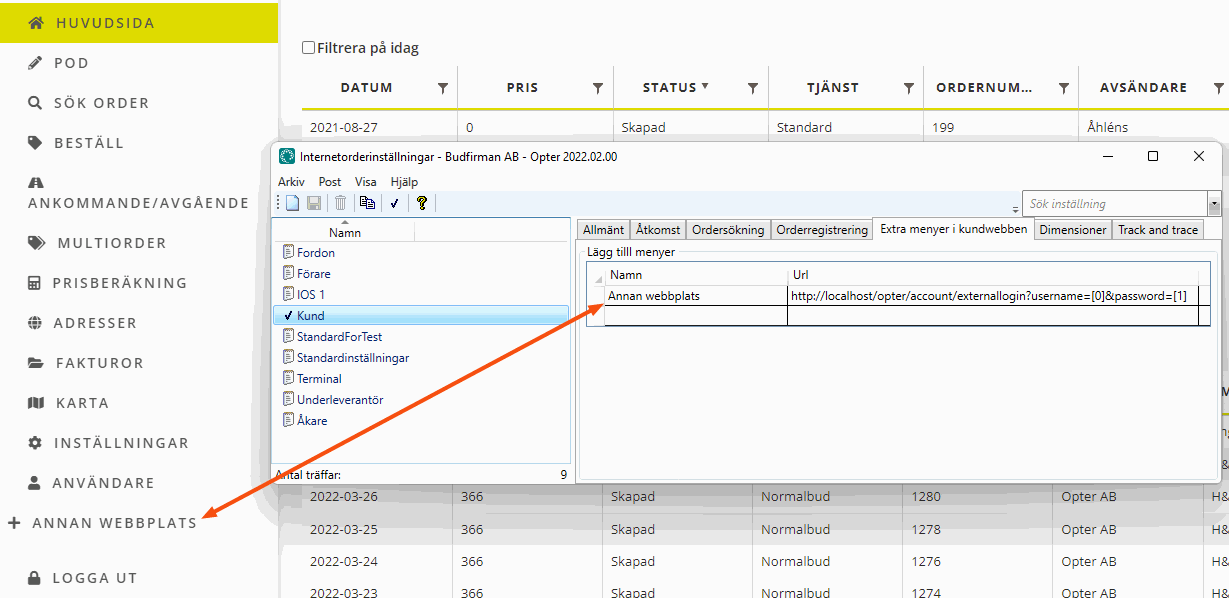
Task: Switch to the Track and trace tab
Action: [x=1157, y=230]
